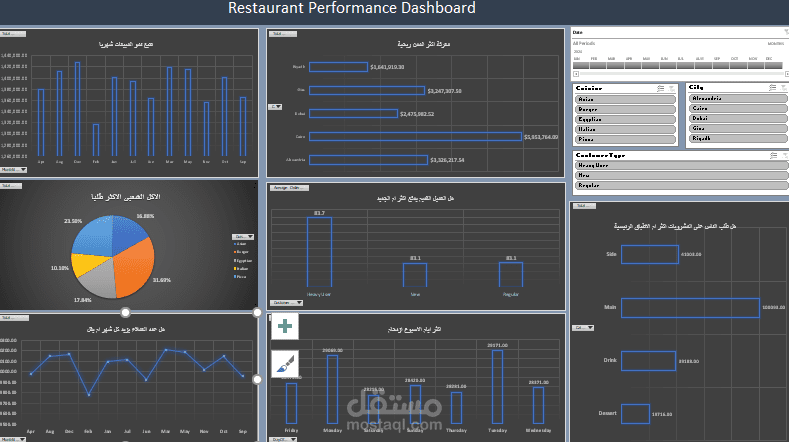
Task: Filter by Riyadh in the City slicer
Action: [x=738, y=138]
